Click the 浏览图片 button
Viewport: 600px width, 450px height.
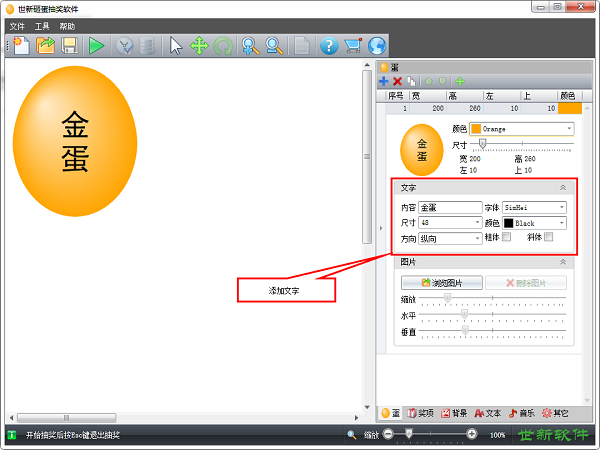(442, 283)
